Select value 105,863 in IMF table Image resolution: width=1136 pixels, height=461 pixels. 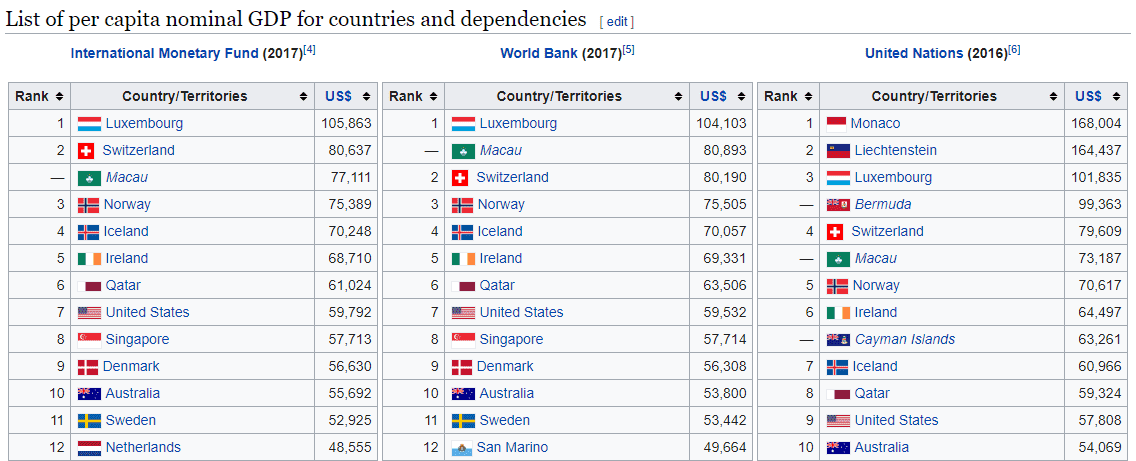(346, 124)
